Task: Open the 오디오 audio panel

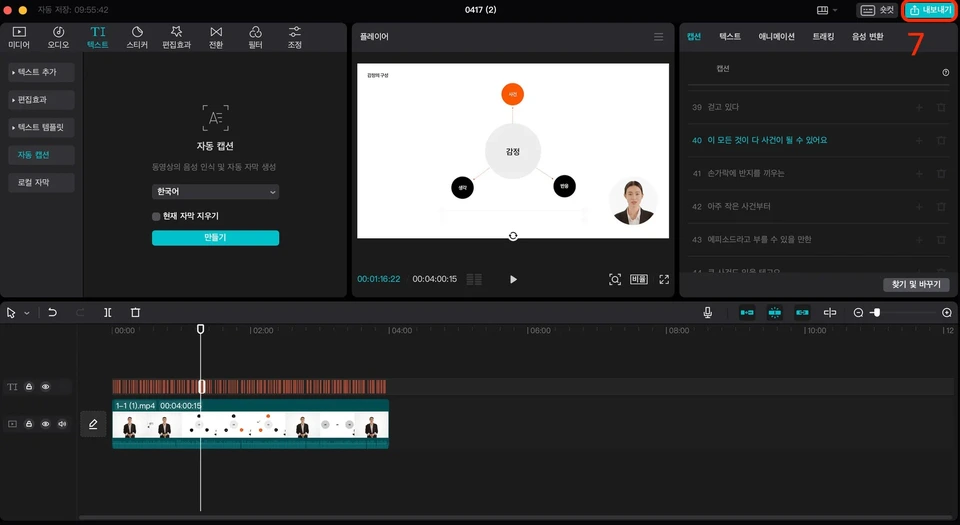Action: pyautogui.click(x=58, y=37)
